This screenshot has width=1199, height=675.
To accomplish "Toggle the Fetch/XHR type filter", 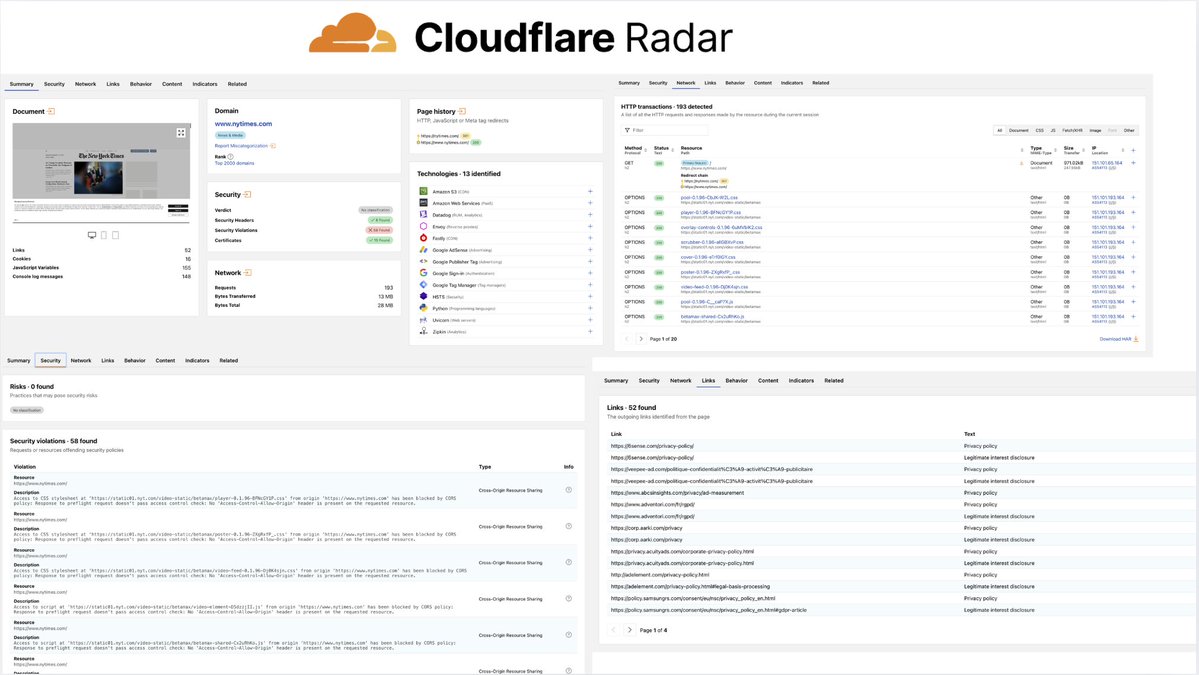I will [1072, 130].
